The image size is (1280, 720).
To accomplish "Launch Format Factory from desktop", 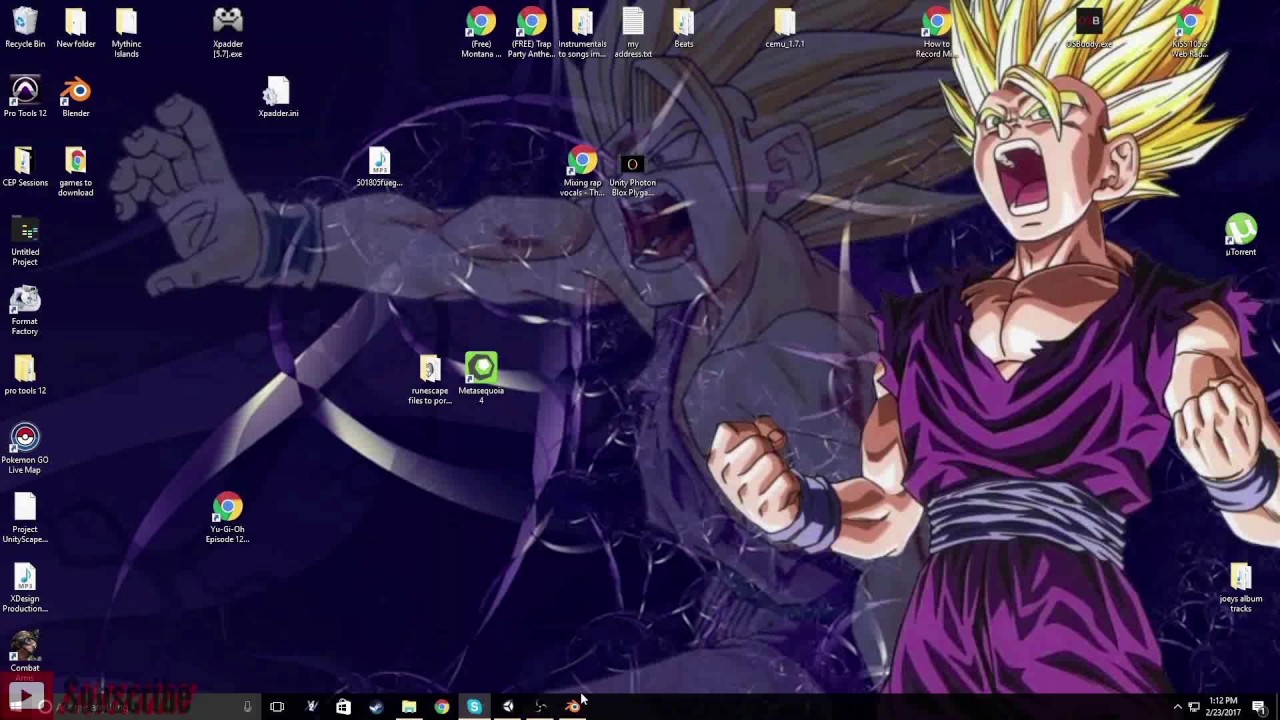I will [x=25, y=311].
